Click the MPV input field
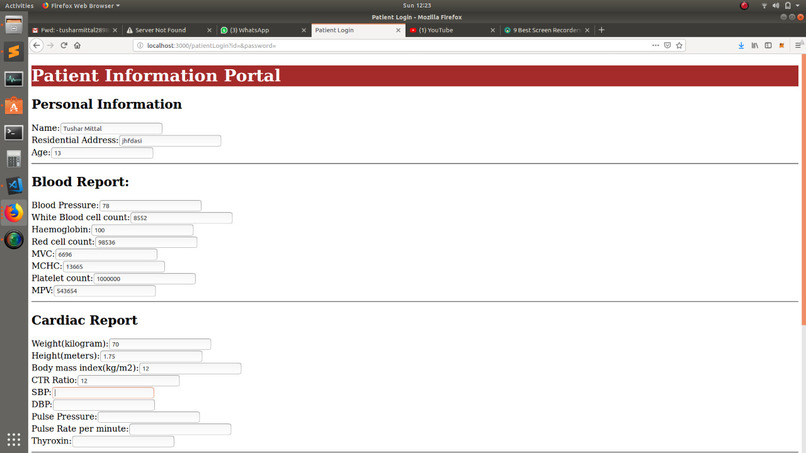This screenshot has width=806, height=453. coord(104,291)
